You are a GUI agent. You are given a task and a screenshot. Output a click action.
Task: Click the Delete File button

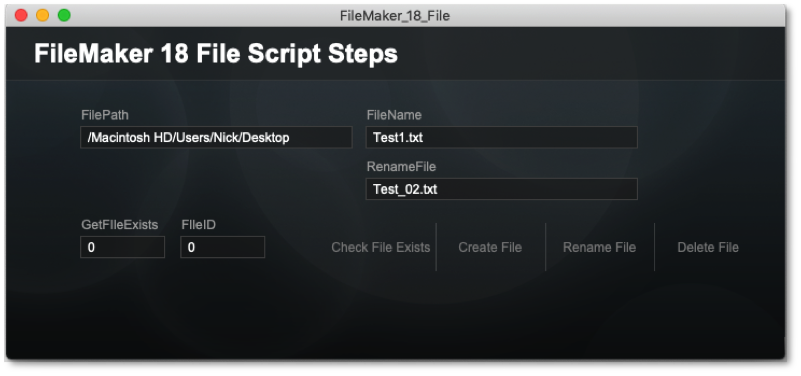coord(708,247)
